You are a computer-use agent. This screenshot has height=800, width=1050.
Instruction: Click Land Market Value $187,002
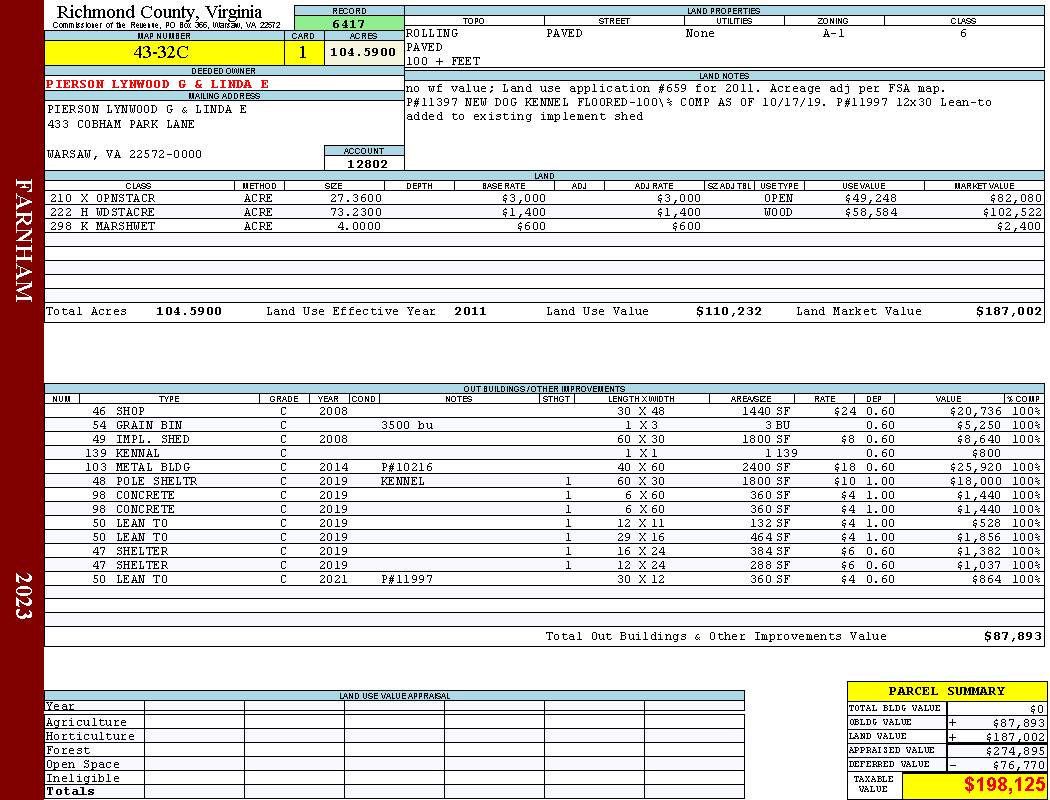pyautogui.click(x=1008, y=311)
